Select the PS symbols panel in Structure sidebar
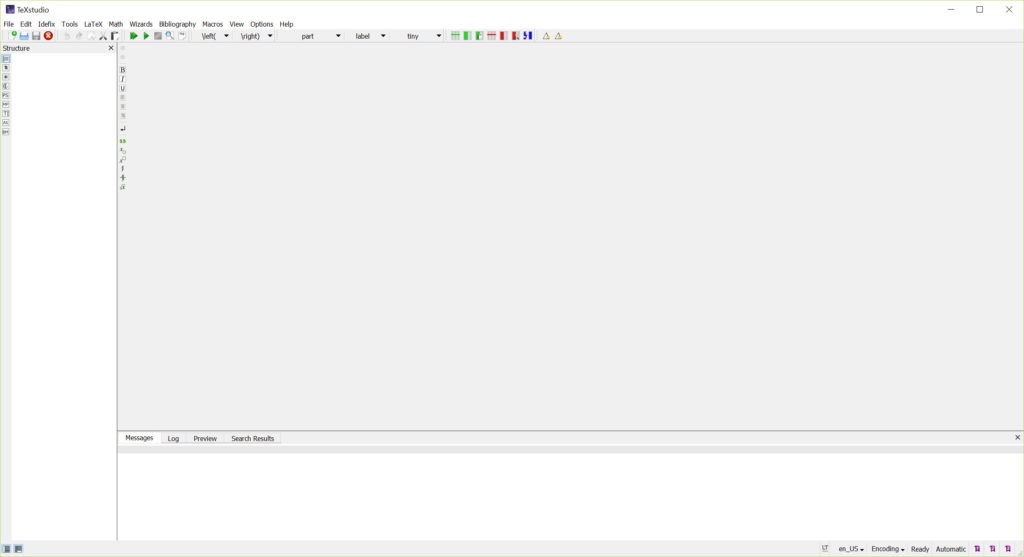Screen dimensions: 1024x557 click(6, 95)
